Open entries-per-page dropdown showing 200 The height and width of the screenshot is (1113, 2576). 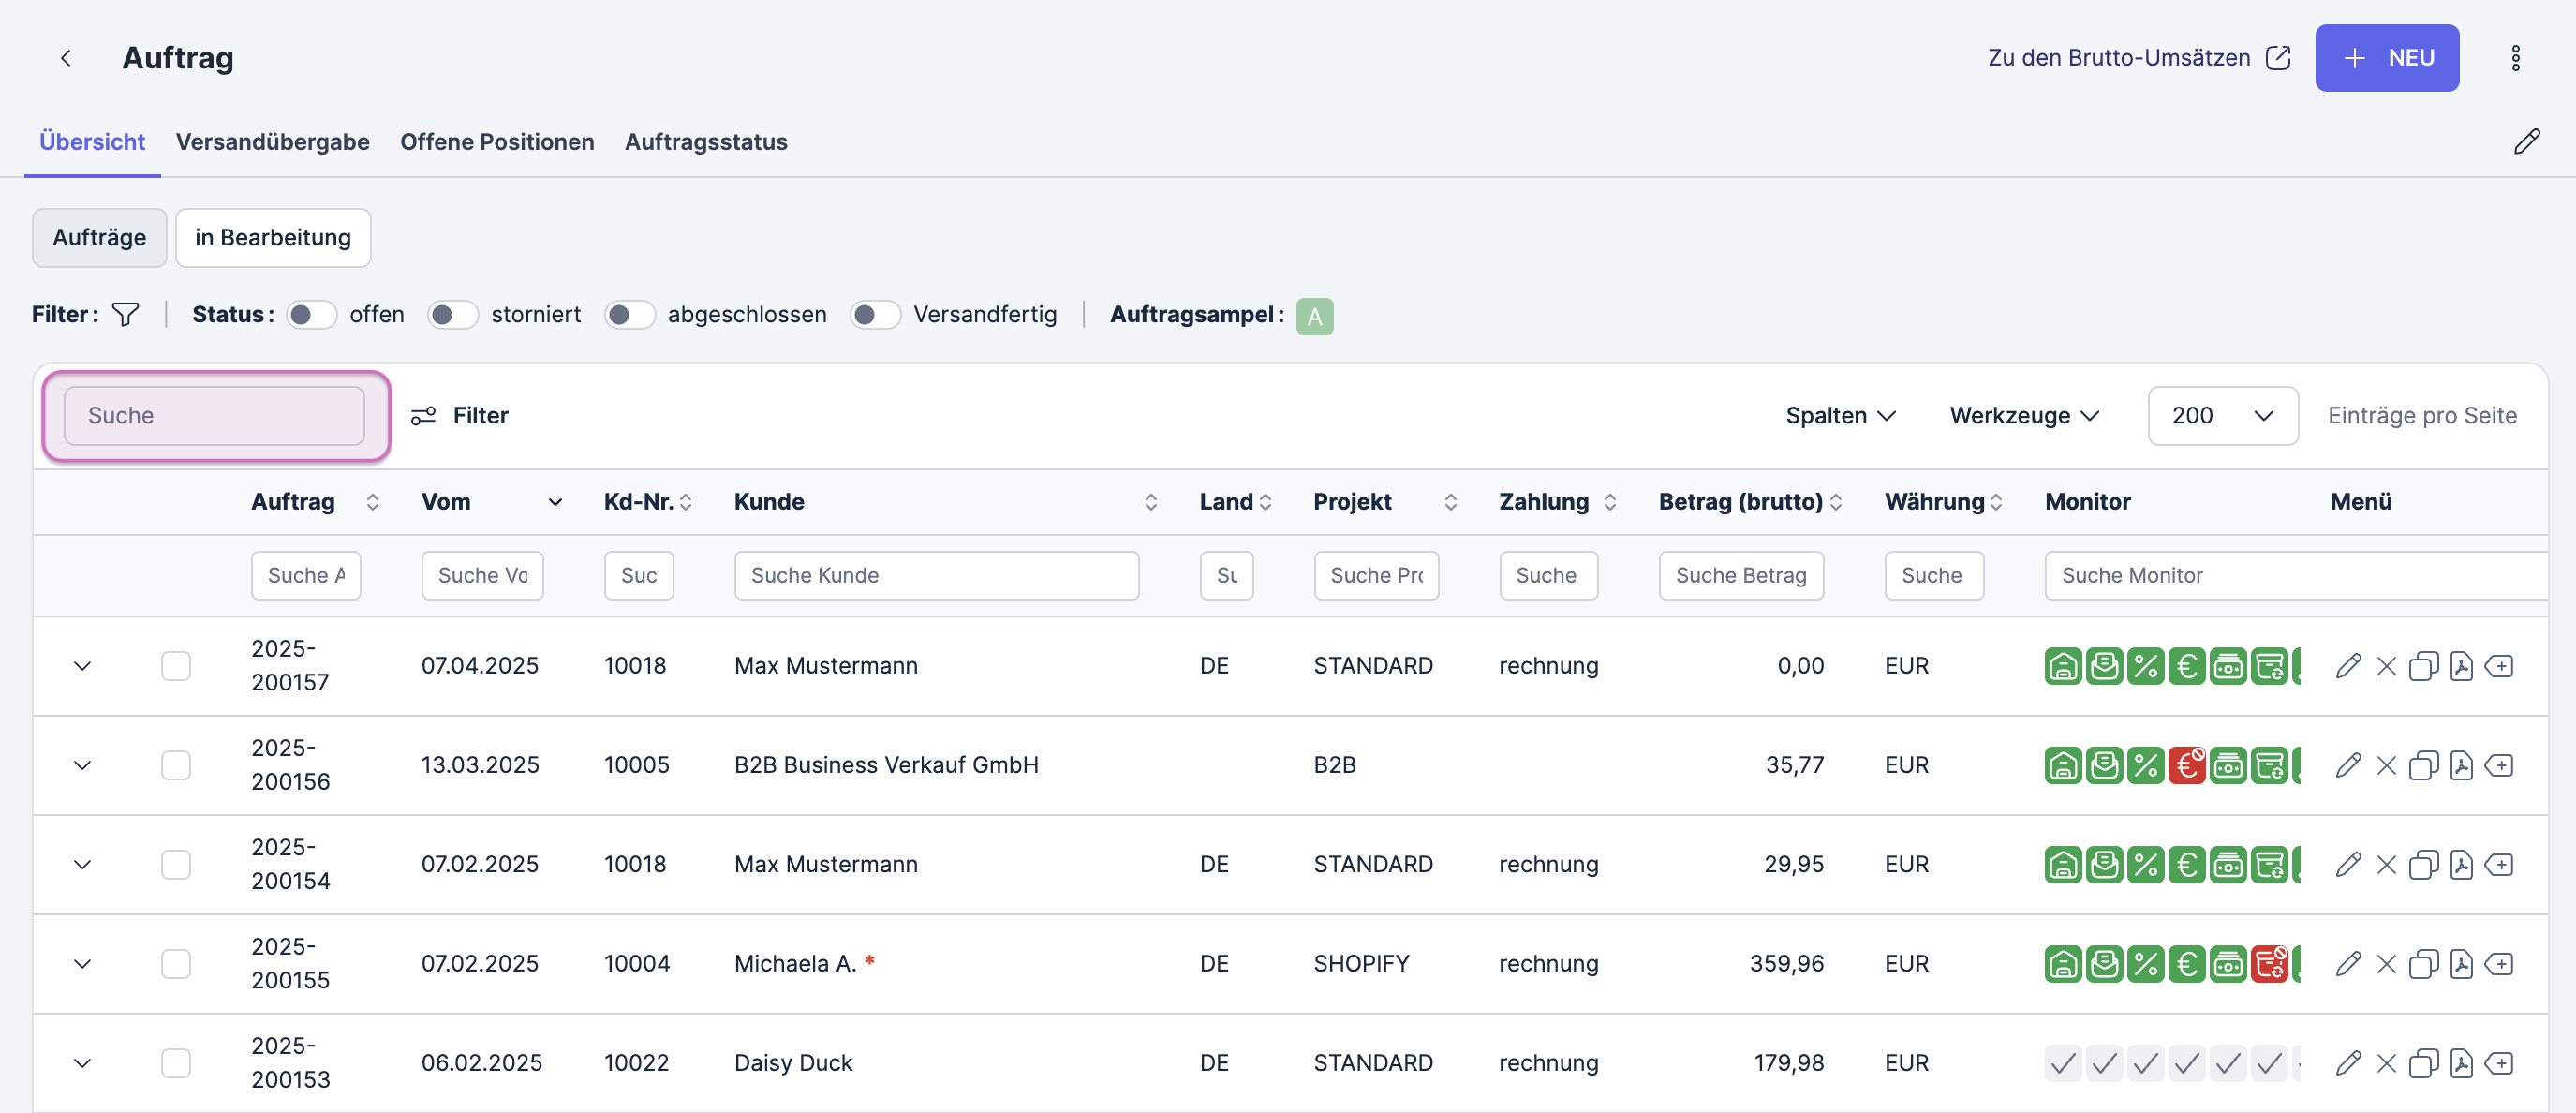pos(2222,416)
